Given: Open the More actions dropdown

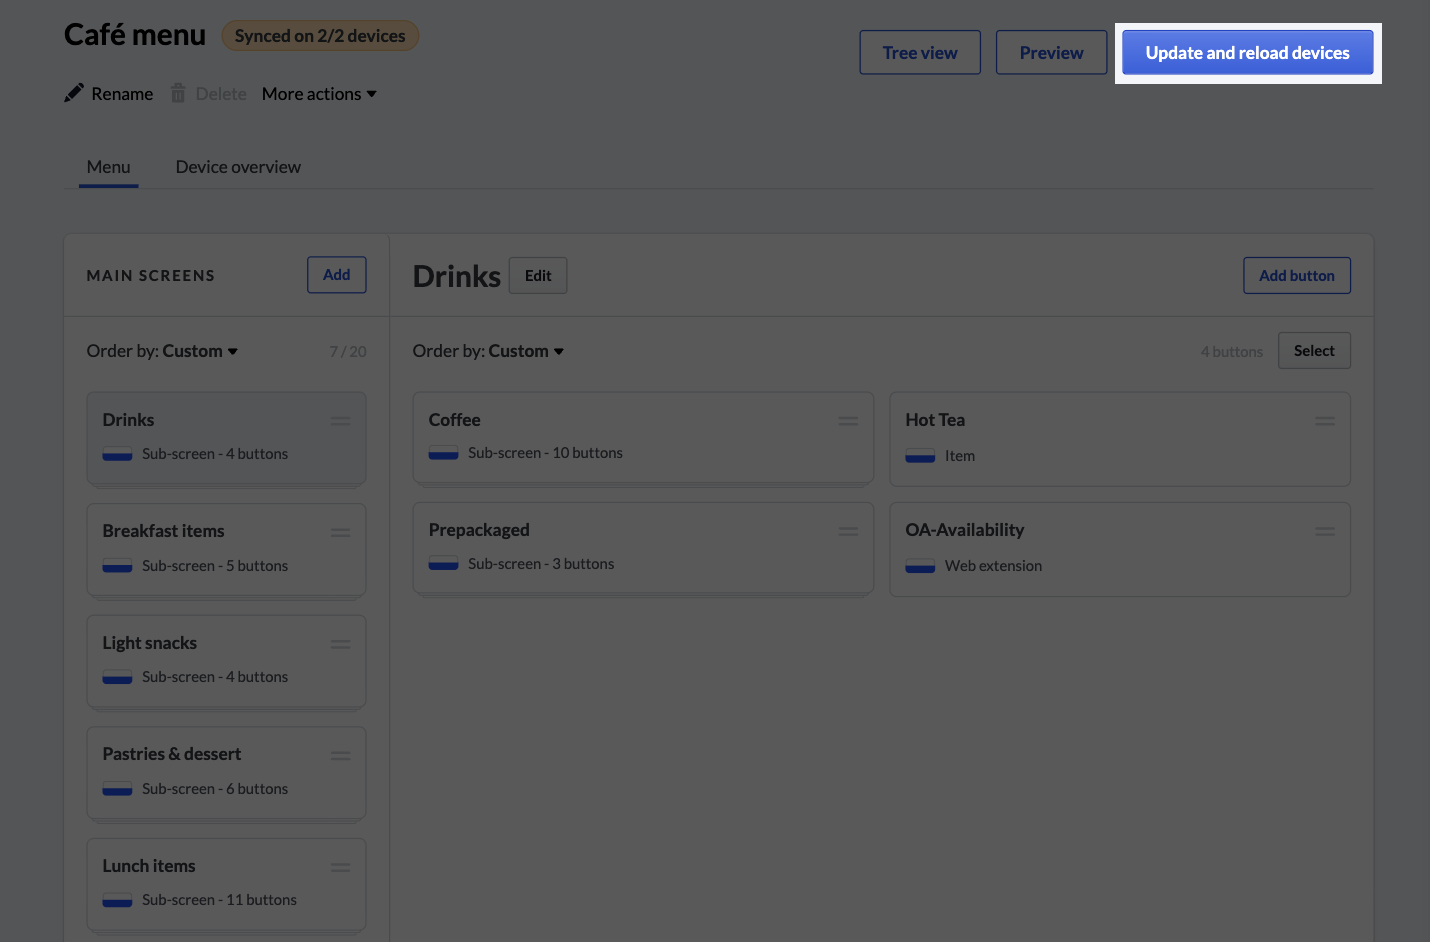Looking at the screenshot, I should tap(319, 93).
